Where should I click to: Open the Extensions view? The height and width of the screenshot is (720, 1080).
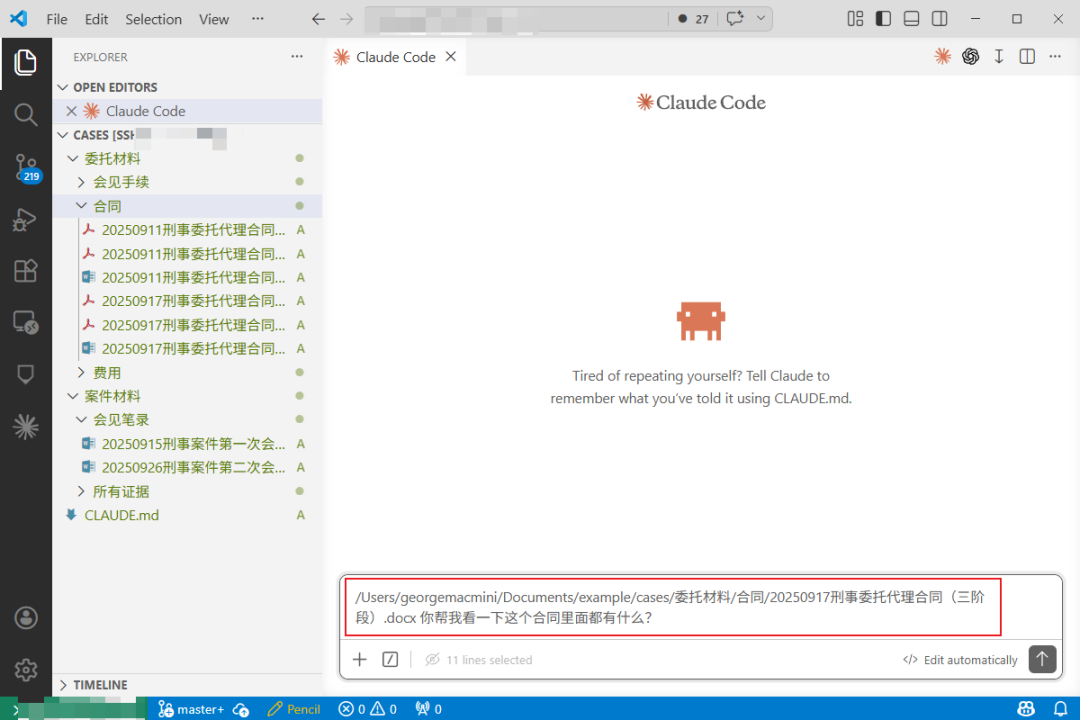coord(25,271)
